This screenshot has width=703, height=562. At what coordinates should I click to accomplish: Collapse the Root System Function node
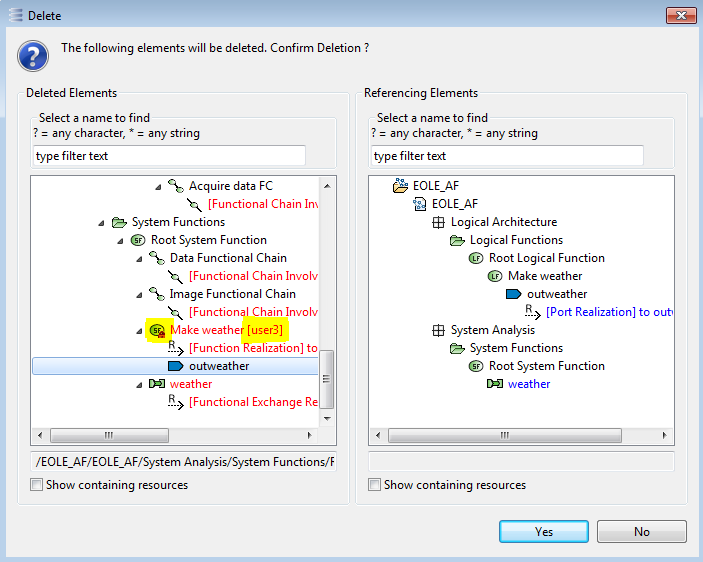(120, 240)
